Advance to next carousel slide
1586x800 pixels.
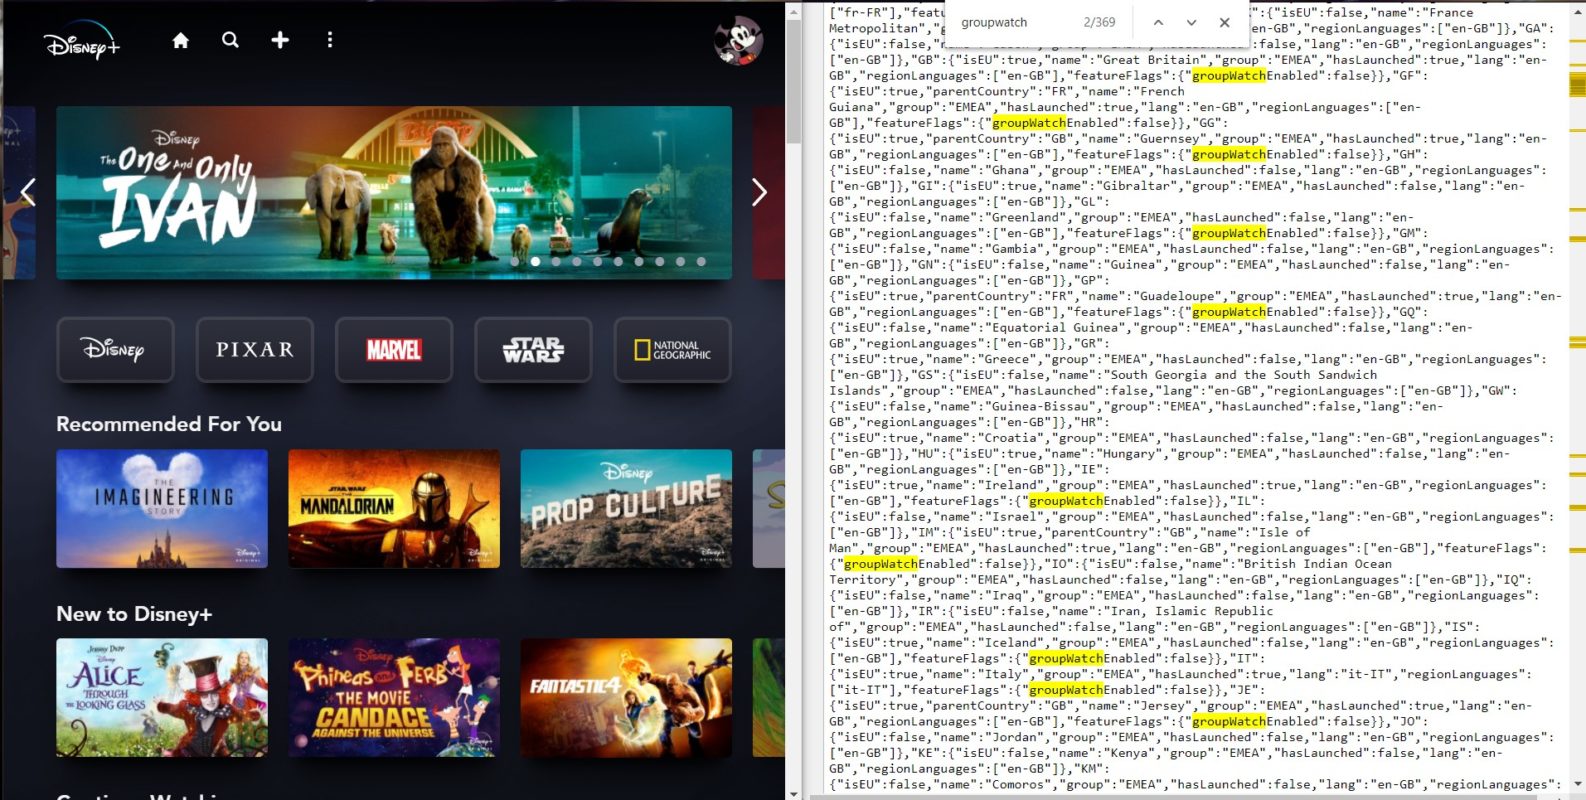[759, 192]
